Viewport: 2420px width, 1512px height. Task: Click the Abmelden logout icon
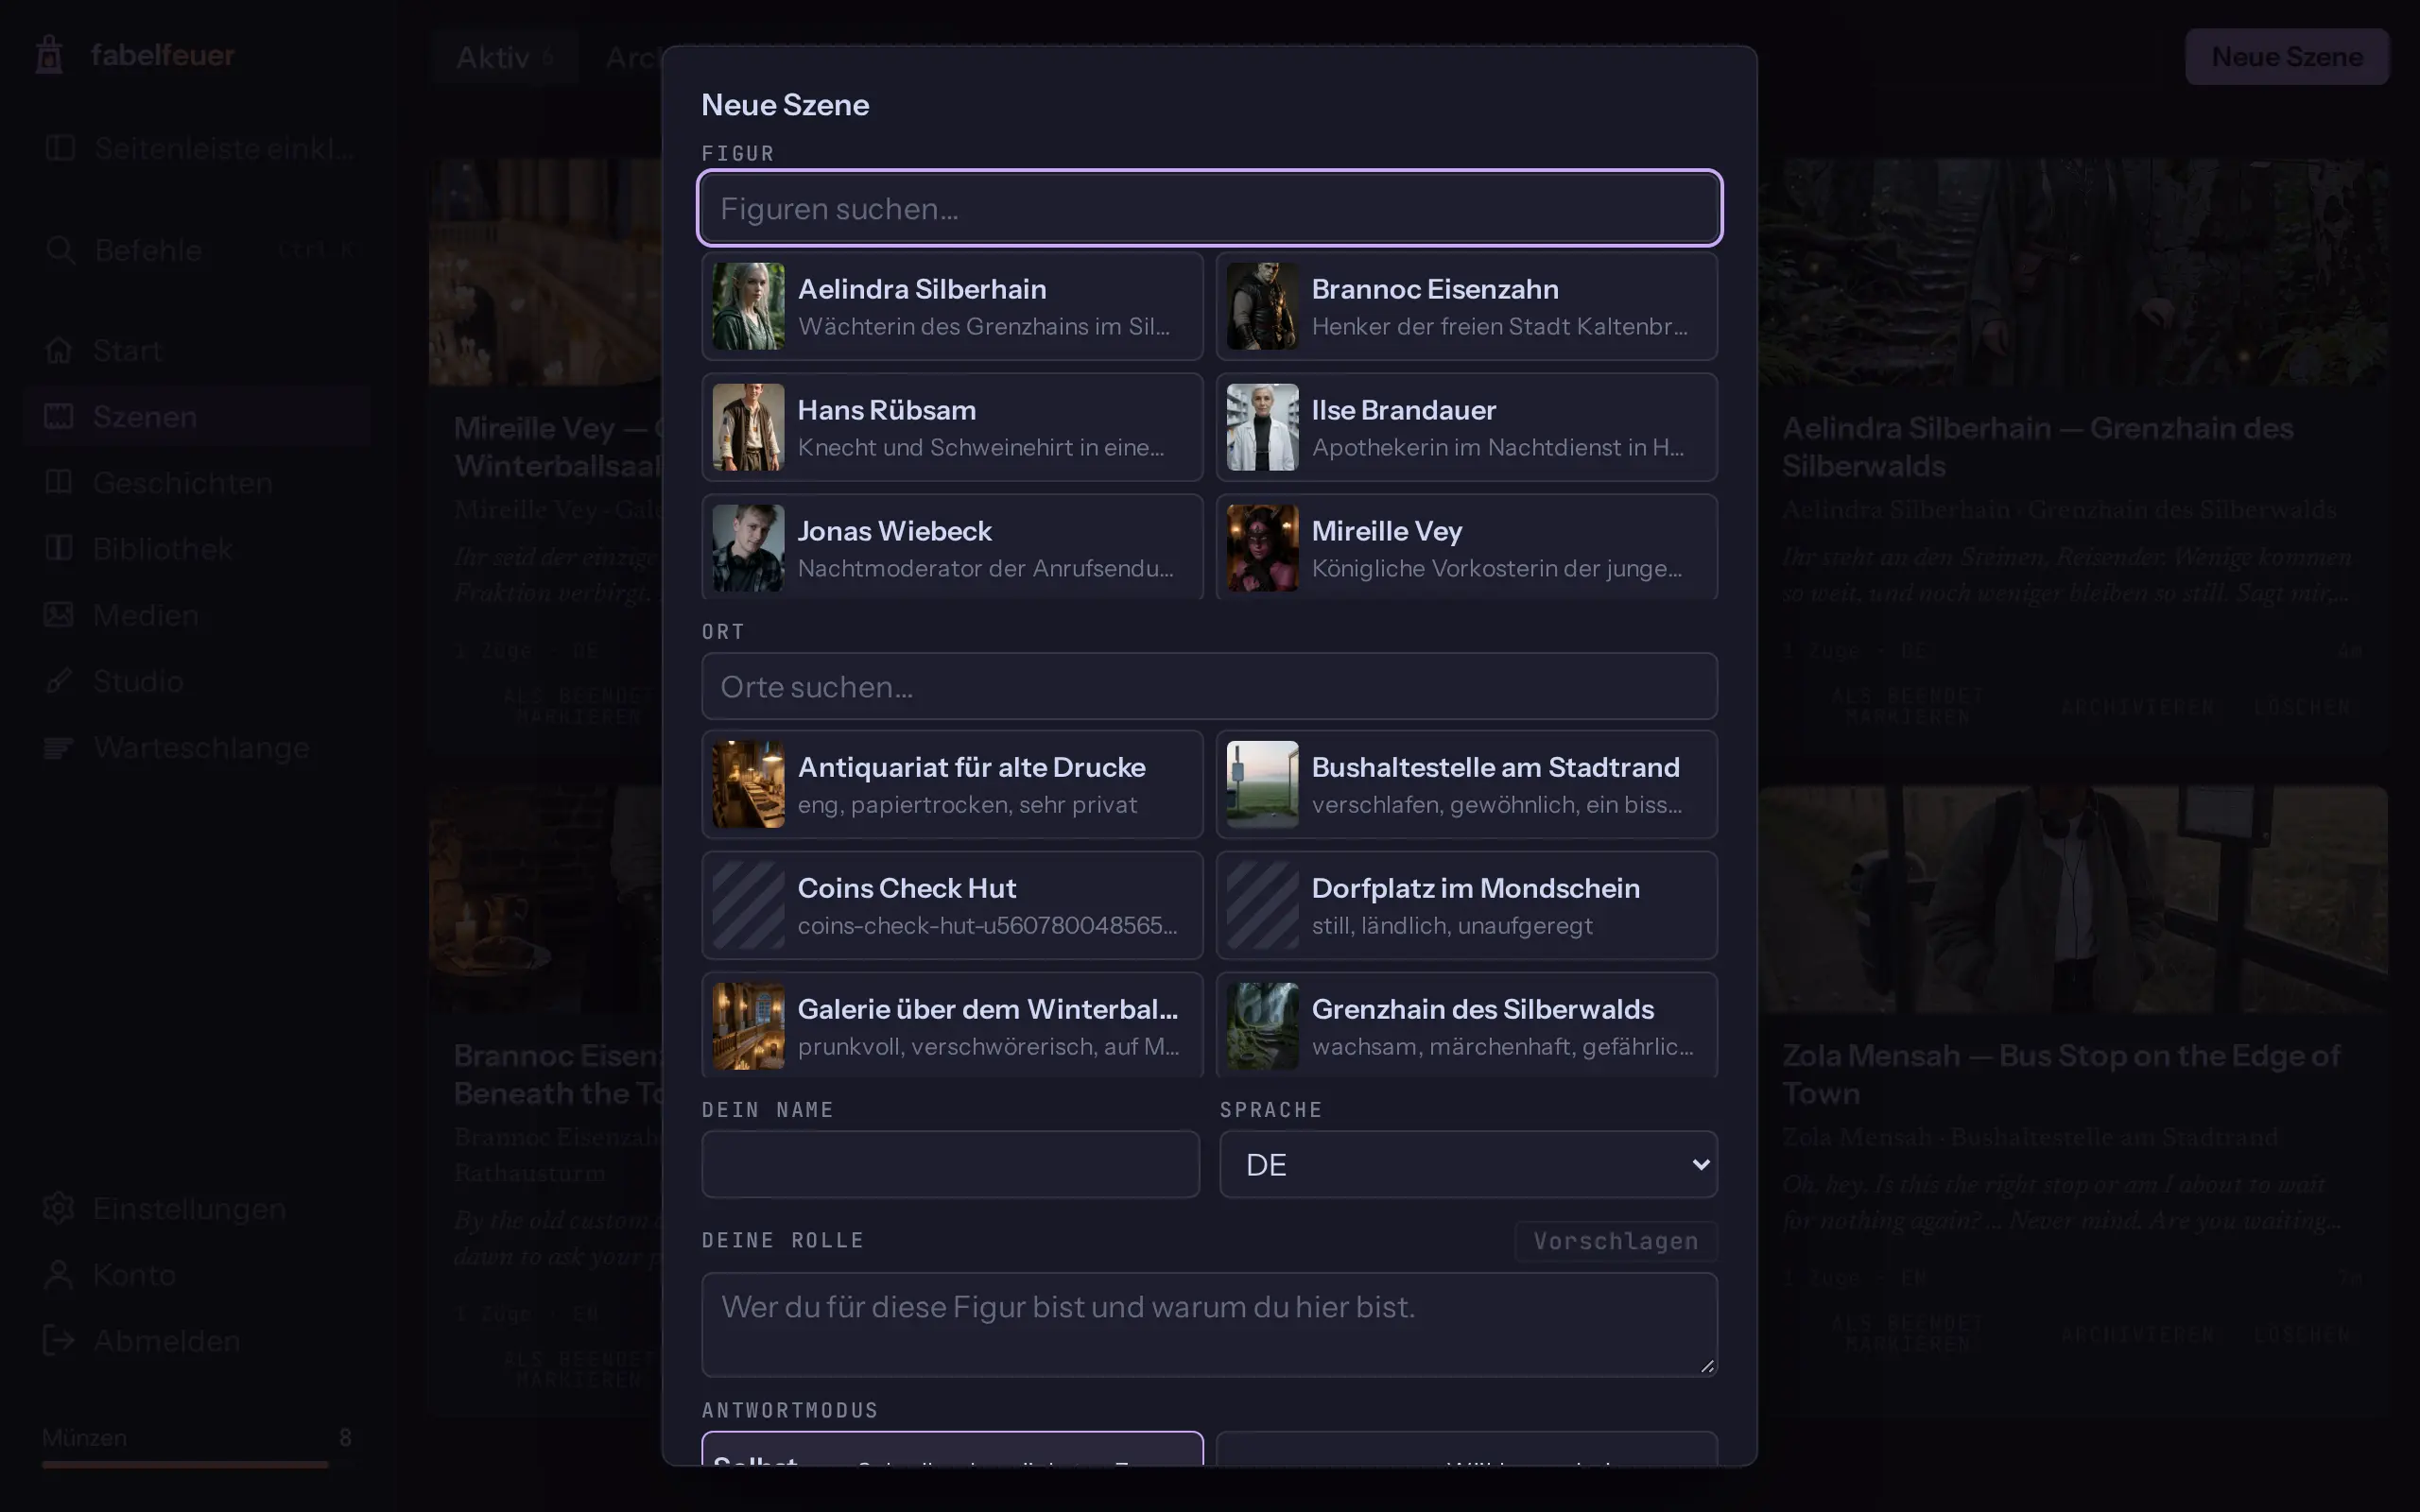[59, 1340]
